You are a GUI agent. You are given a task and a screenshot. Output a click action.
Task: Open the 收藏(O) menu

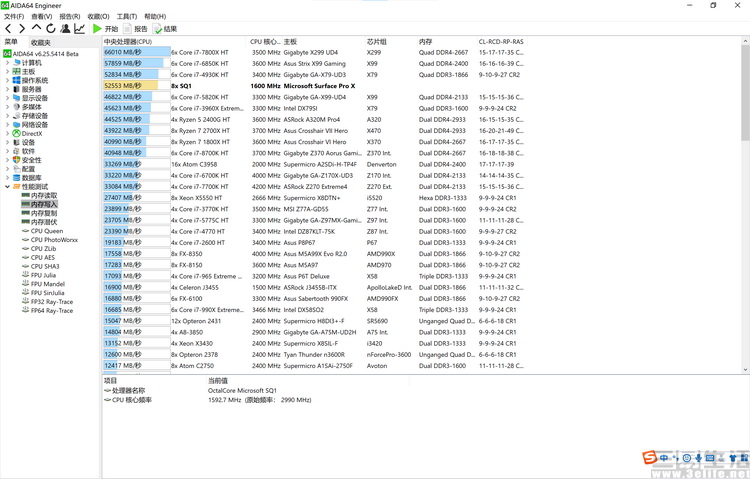(99, 16)
